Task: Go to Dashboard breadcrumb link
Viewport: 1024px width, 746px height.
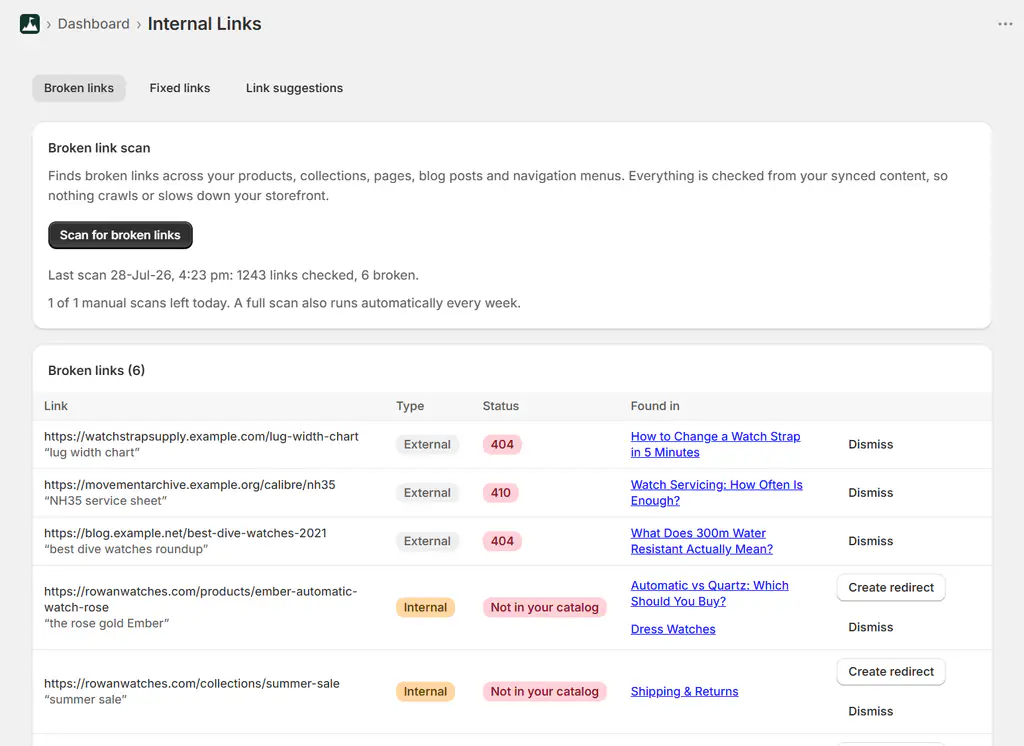Action: (x=93, y=24)
